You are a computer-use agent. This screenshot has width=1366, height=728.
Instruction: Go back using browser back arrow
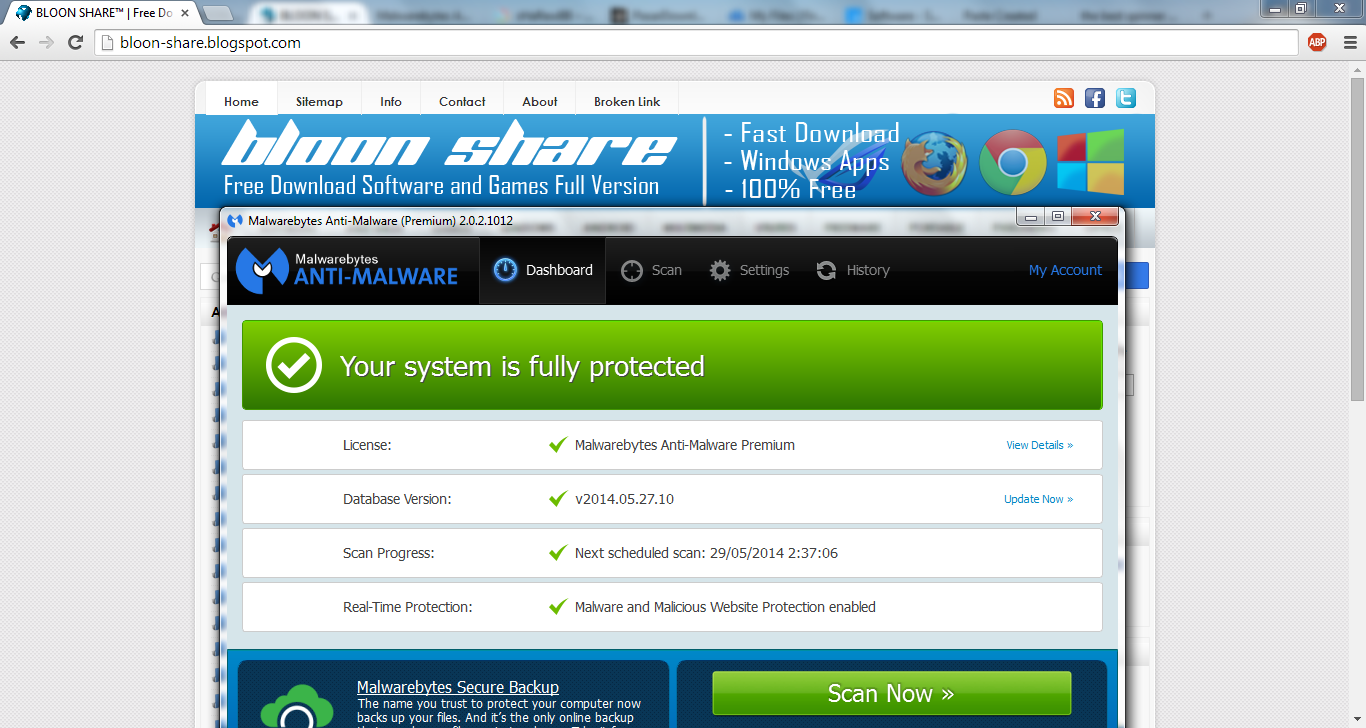pyautogui.click(x=17, y=42)
